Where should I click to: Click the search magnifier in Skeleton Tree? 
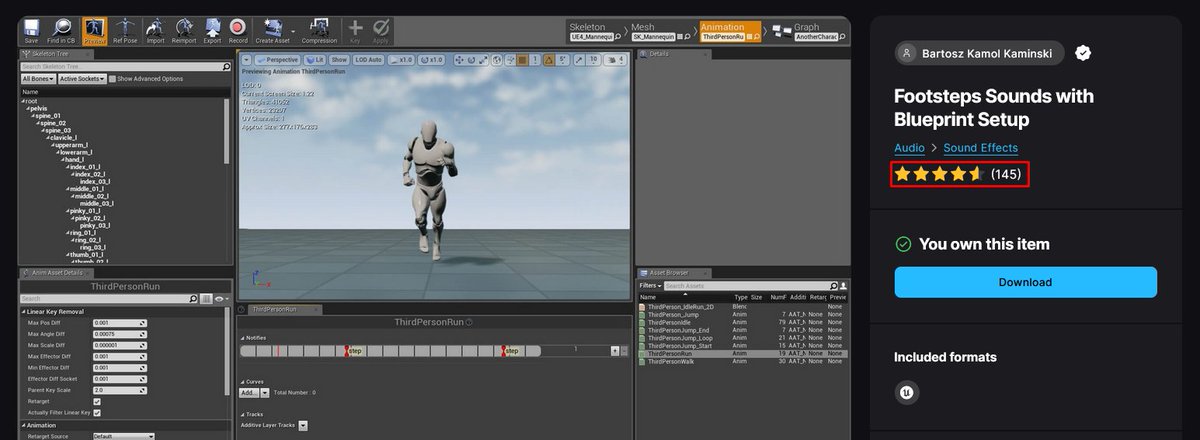tap(226, 67)
